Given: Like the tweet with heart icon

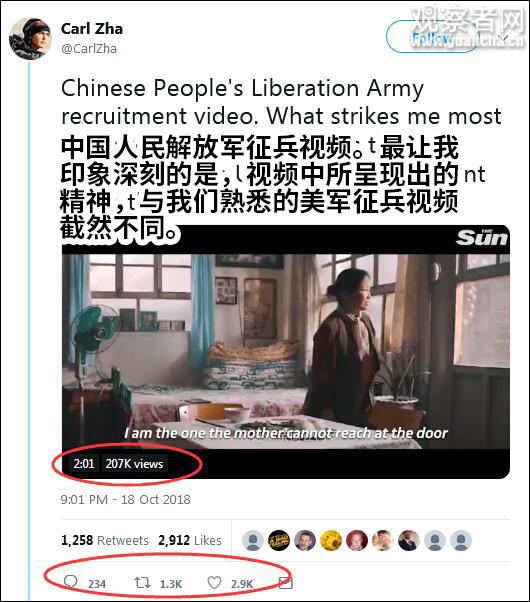Looking at the screenshot, I should click(x=214, y=583).
